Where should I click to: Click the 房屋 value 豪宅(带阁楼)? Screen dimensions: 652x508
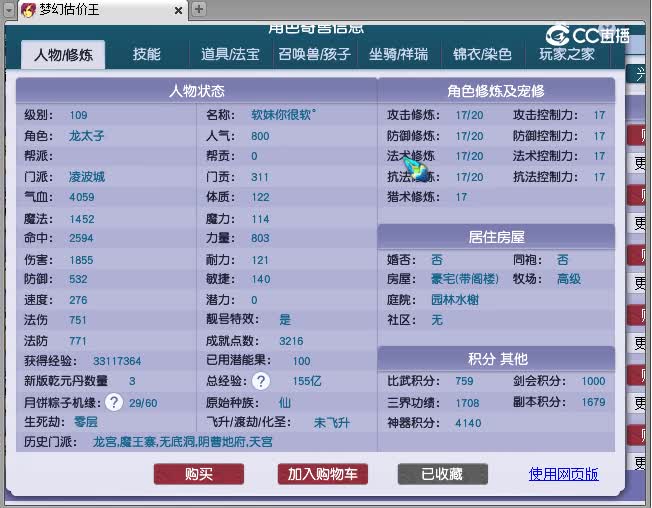click(x=464, y=279)
